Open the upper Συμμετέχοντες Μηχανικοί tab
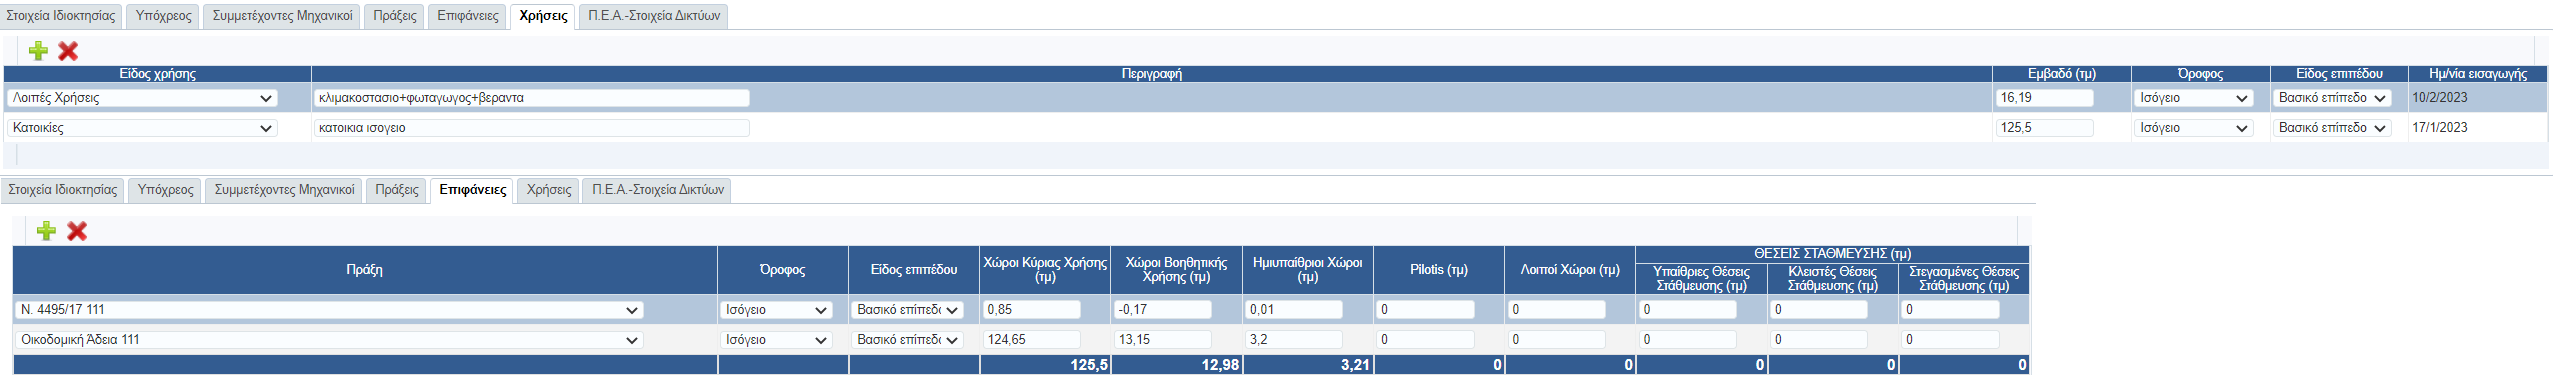Screen dimensions: 2557x383 (283, 16)
